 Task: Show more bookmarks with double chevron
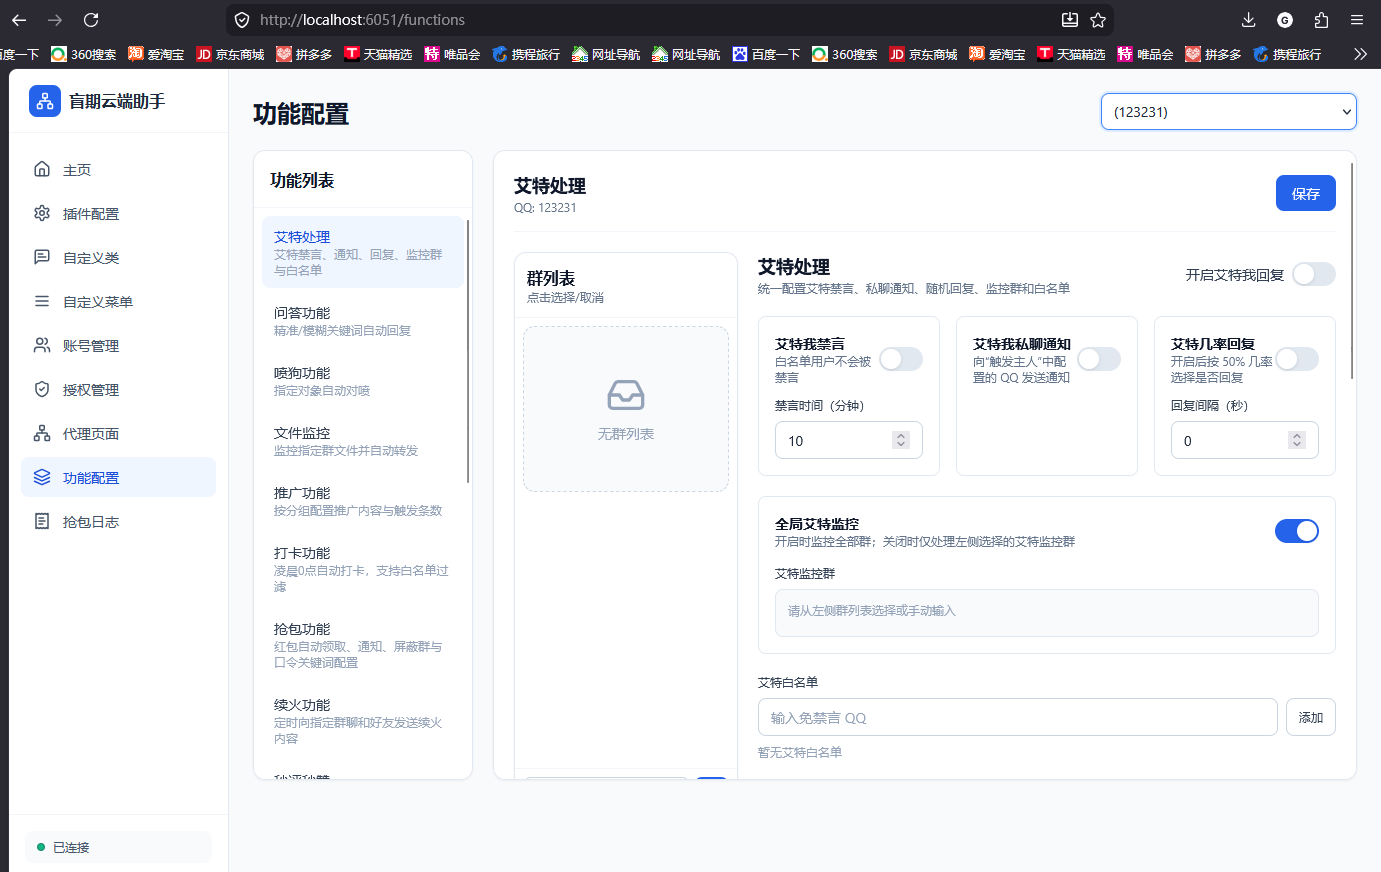[1360, 54]
